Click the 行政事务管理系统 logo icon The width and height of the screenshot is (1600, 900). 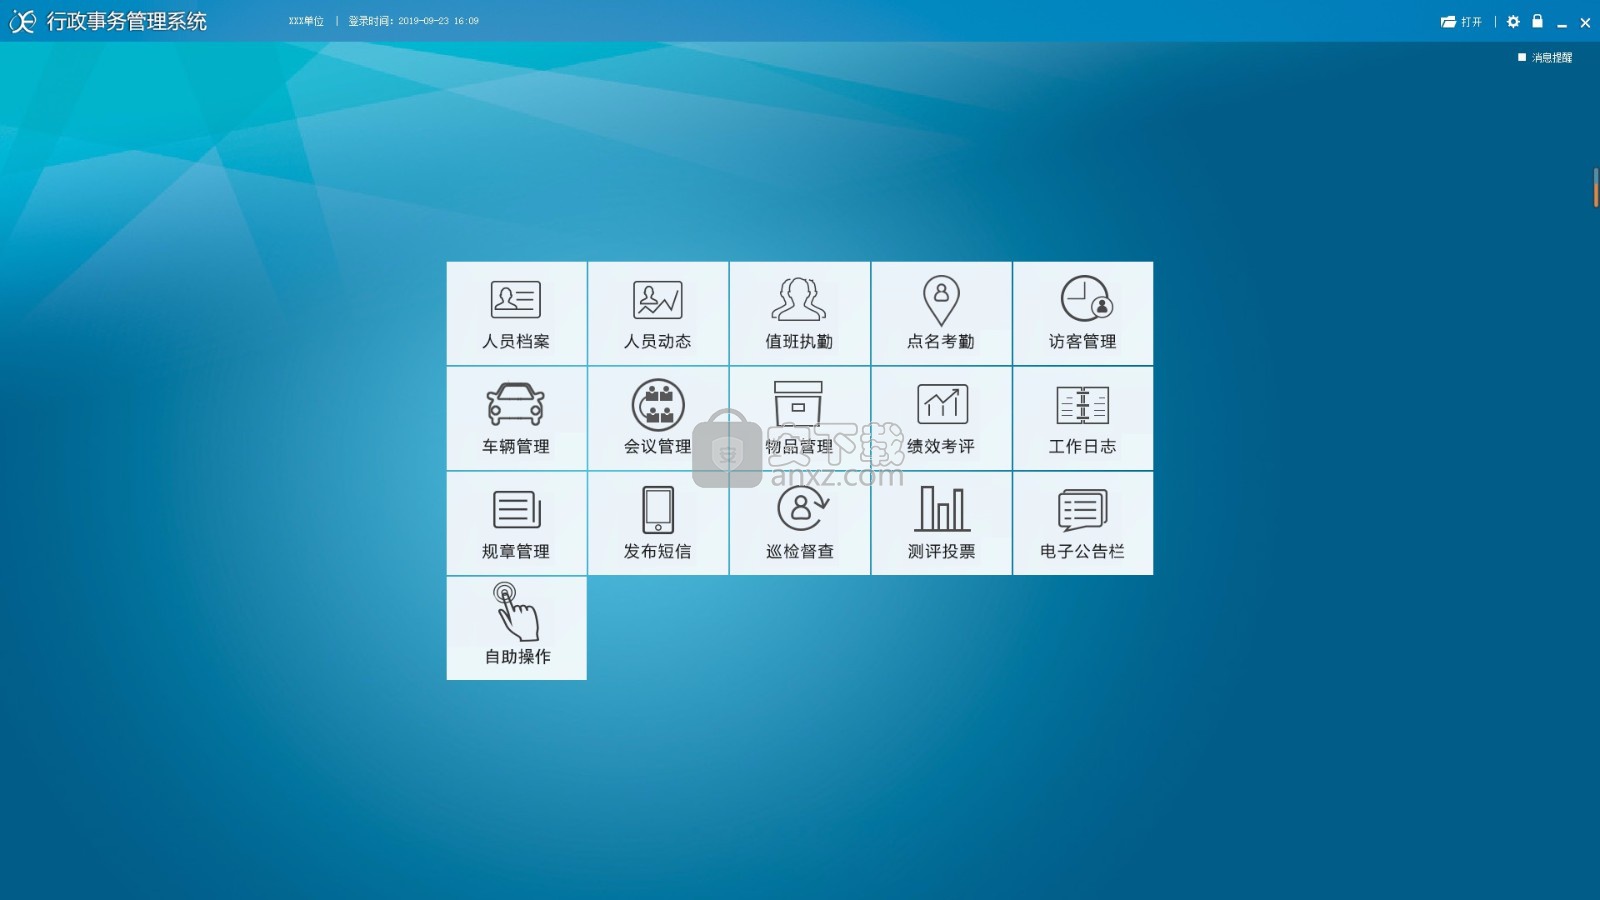tap(22, 21)
